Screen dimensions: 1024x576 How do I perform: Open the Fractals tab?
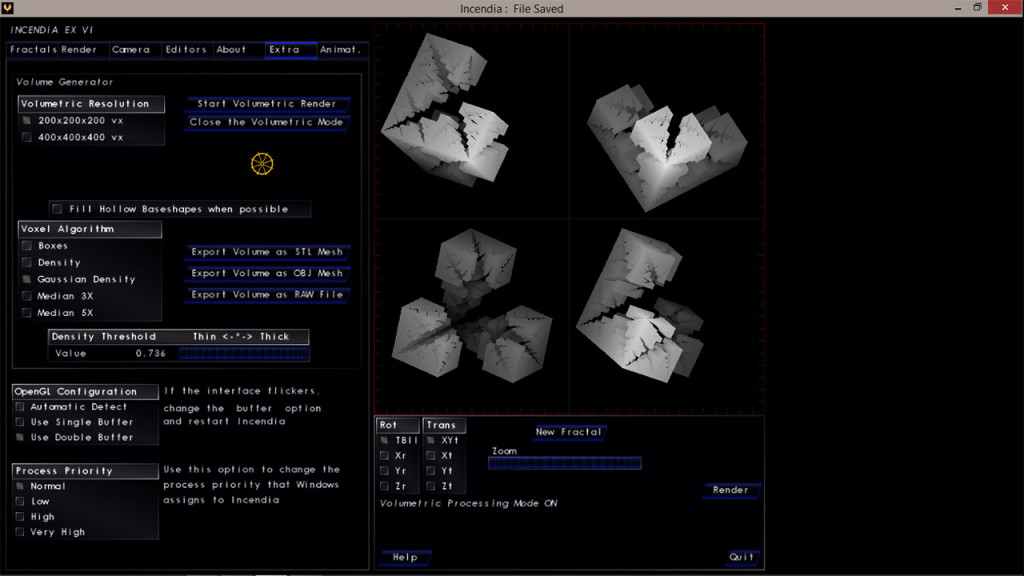[x=33, y=50]
